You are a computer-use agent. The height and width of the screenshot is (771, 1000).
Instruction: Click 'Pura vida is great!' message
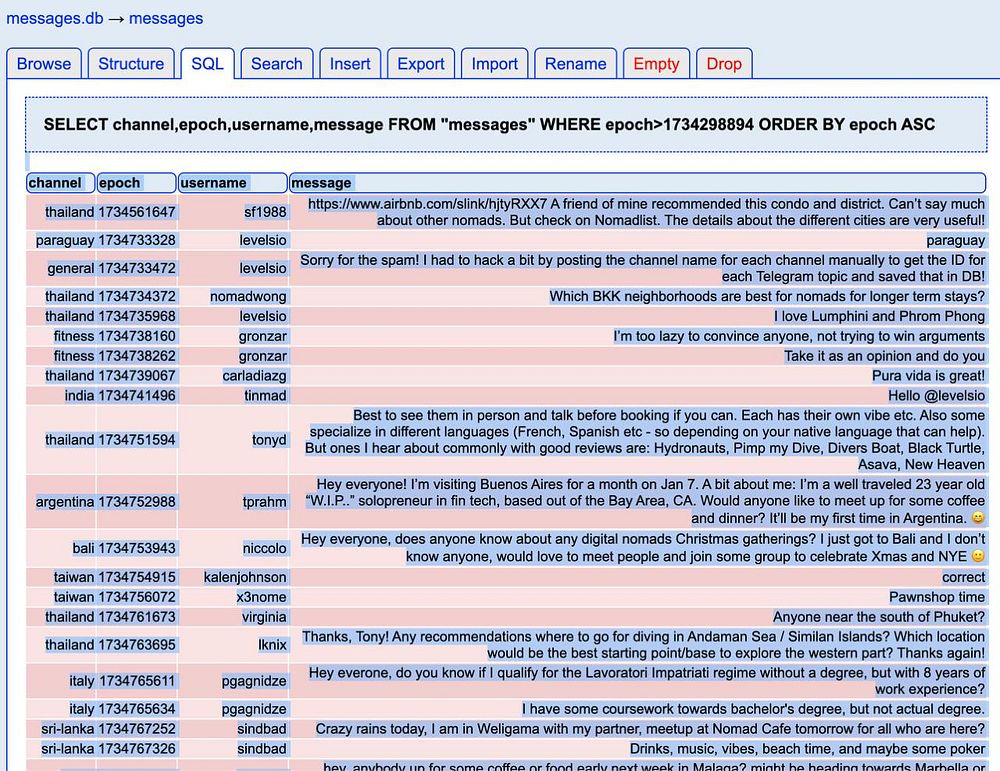click(929, 376)
